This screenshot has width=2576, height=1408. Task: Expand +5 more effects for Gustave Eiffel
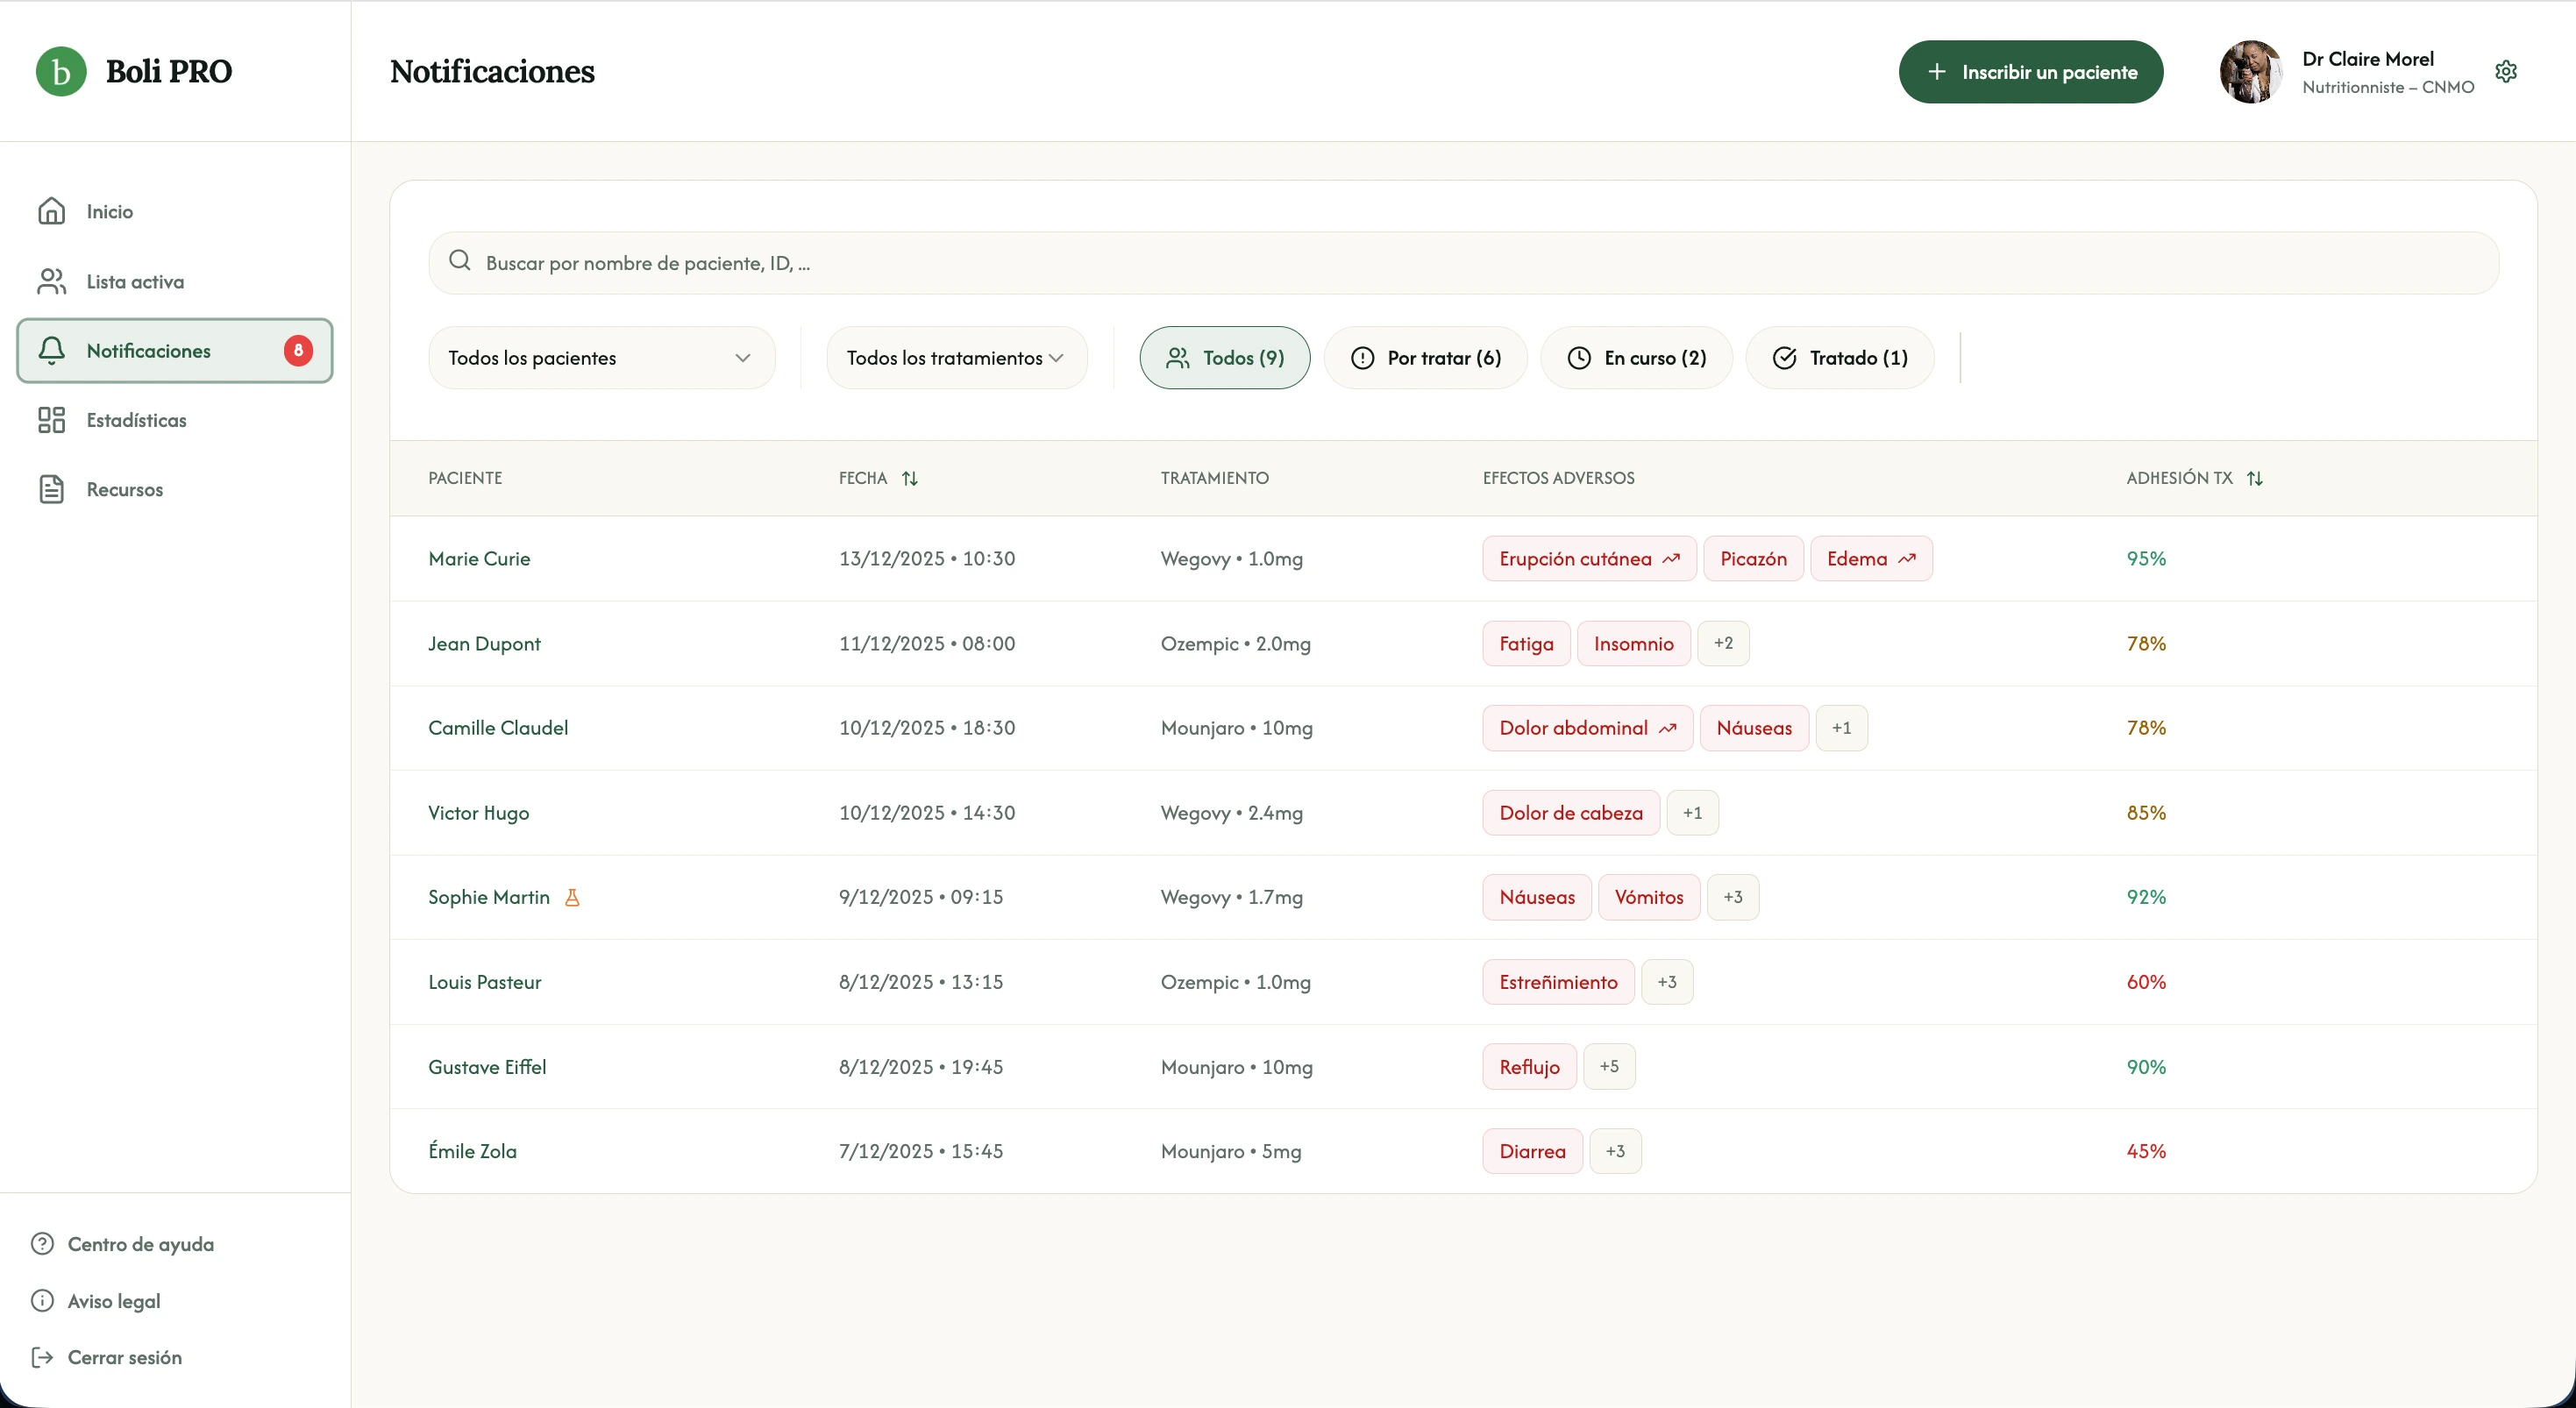[x=1608, y=1066]
